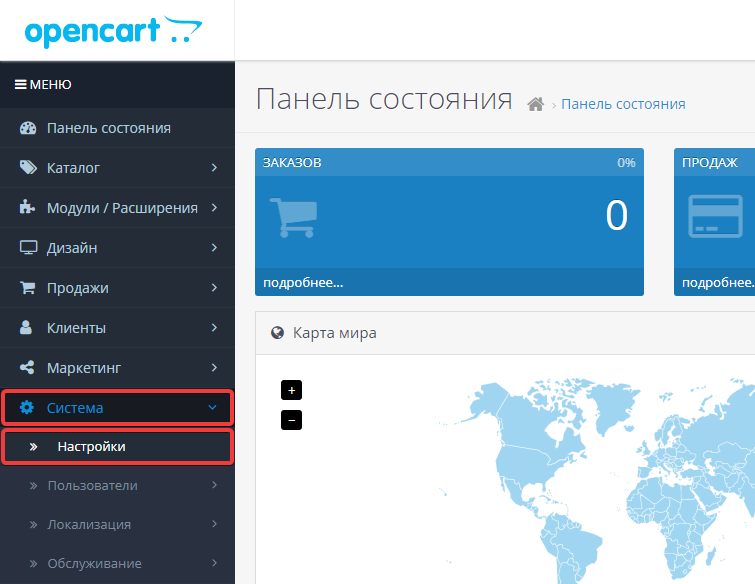Zoom out the world map with minus
The width and height of the screenshot is (755, 584).
click(292, 420)
